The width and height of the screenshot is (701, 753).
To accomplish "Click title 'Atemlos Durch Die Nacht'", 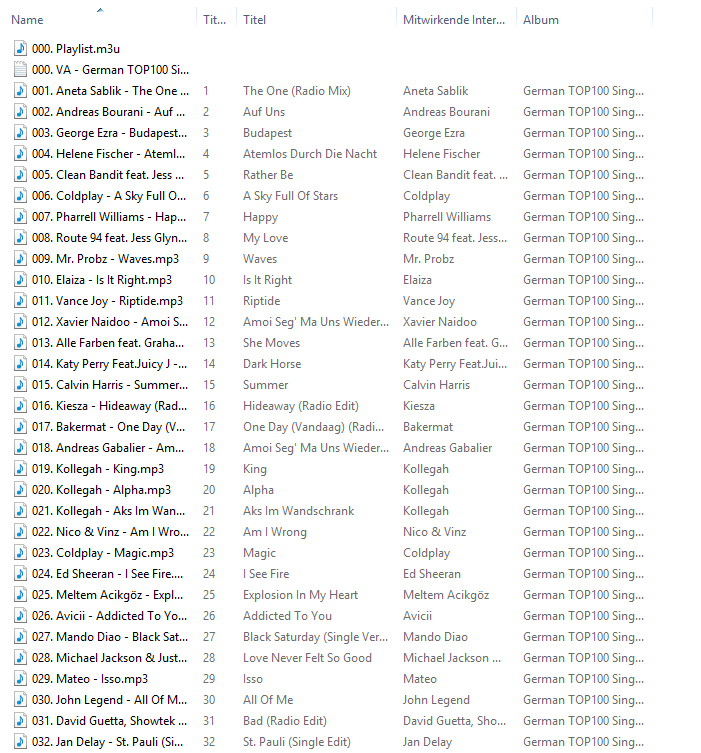I will 310,154.
